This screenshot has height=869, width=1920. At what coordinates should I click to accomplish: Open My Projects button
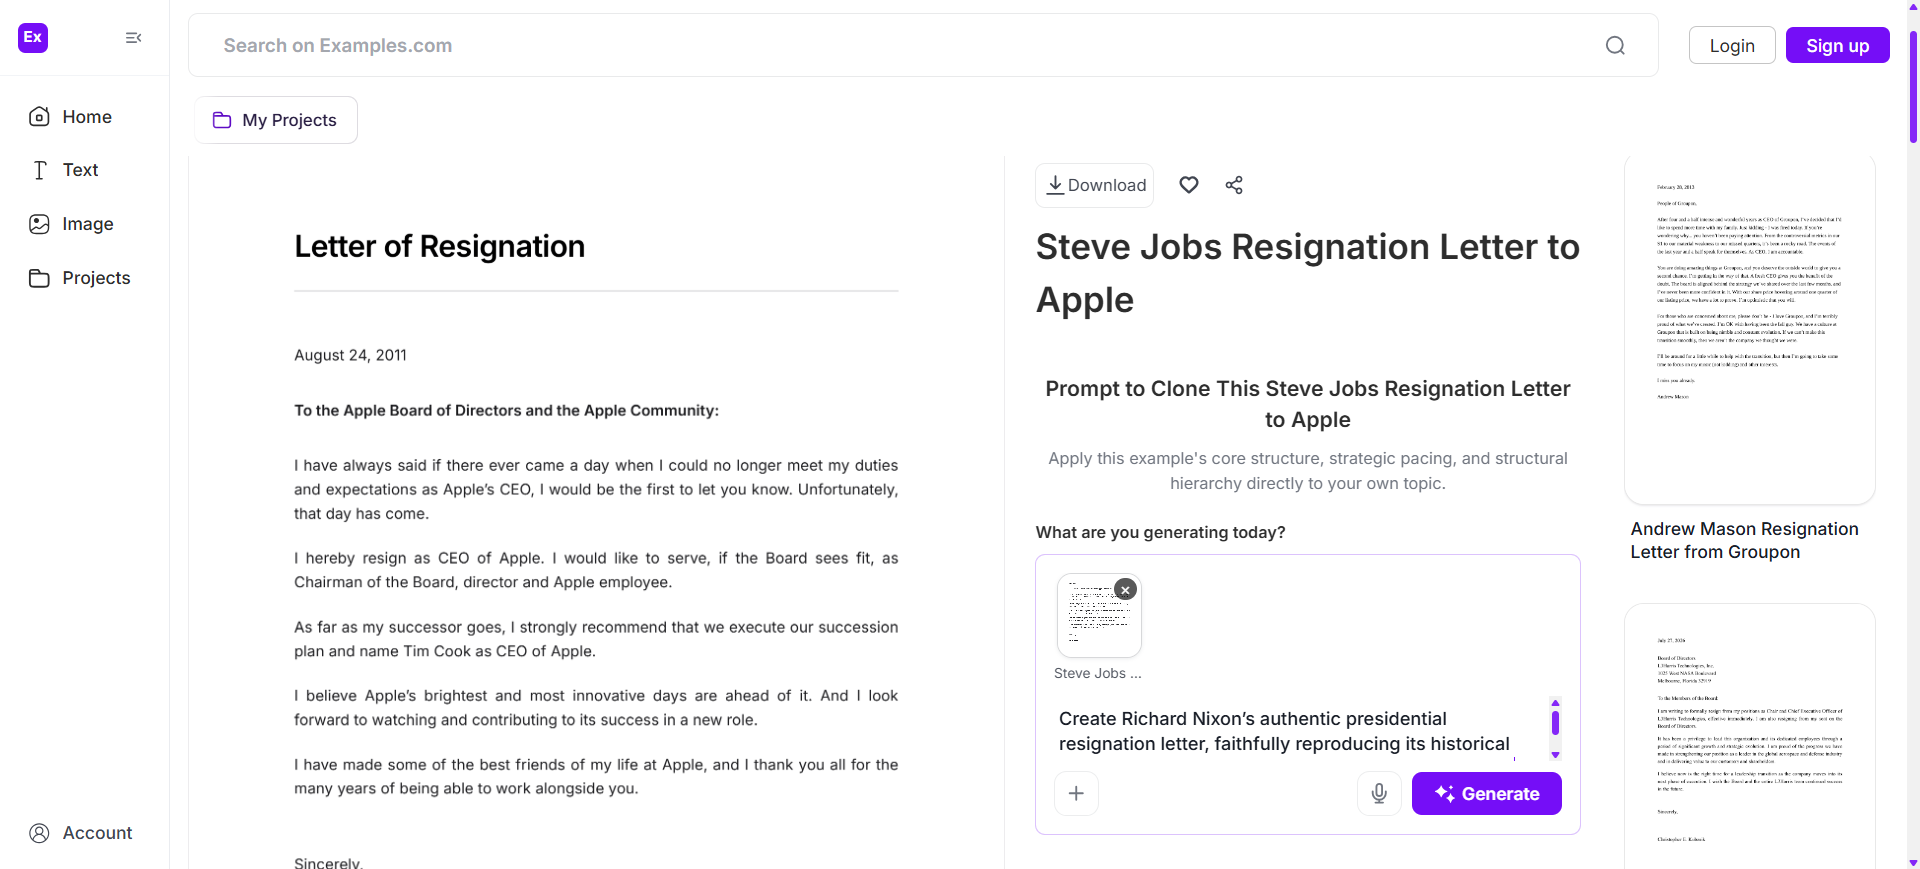(x=276, y=120)
